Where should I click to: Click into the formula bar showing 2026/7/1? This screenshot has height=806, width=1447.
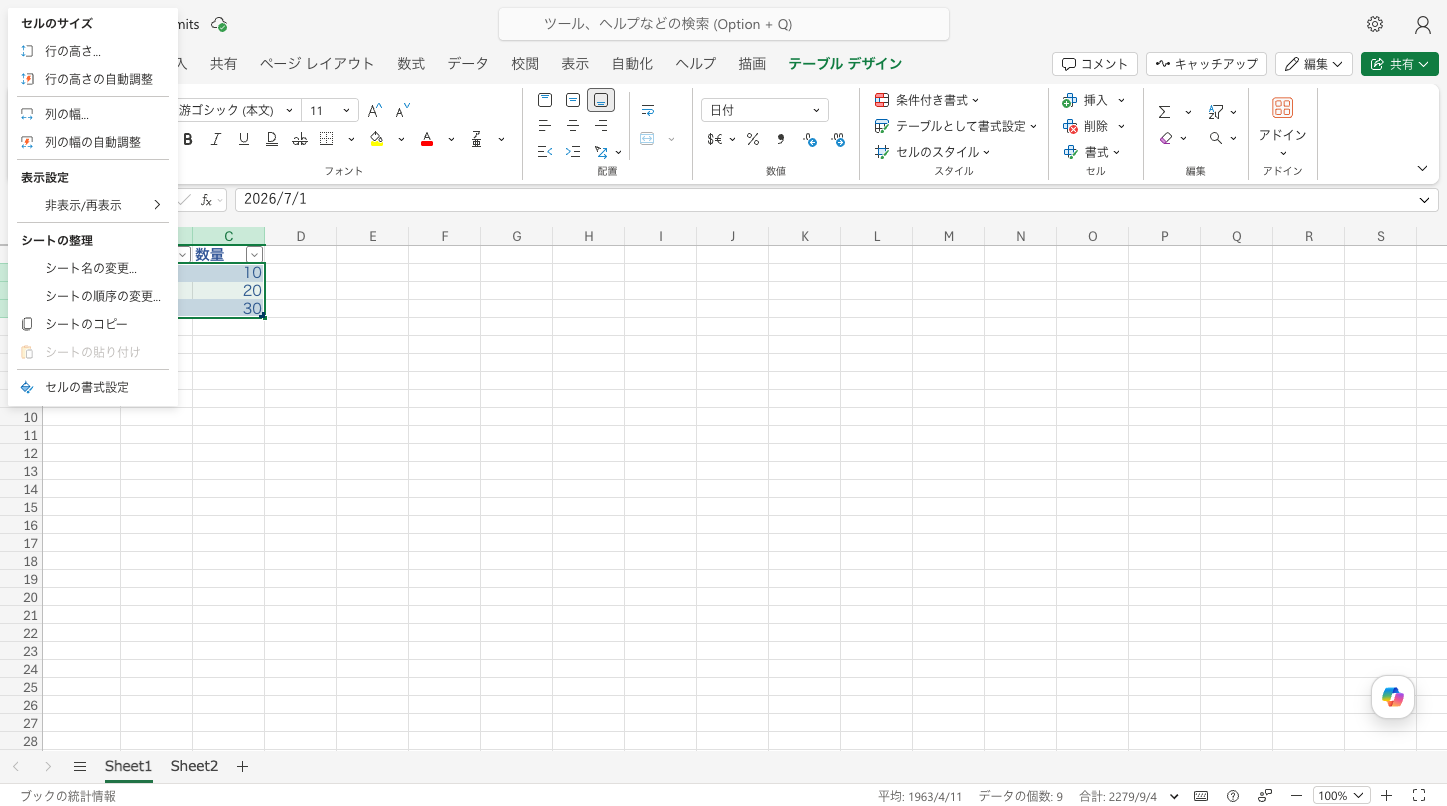825,200
